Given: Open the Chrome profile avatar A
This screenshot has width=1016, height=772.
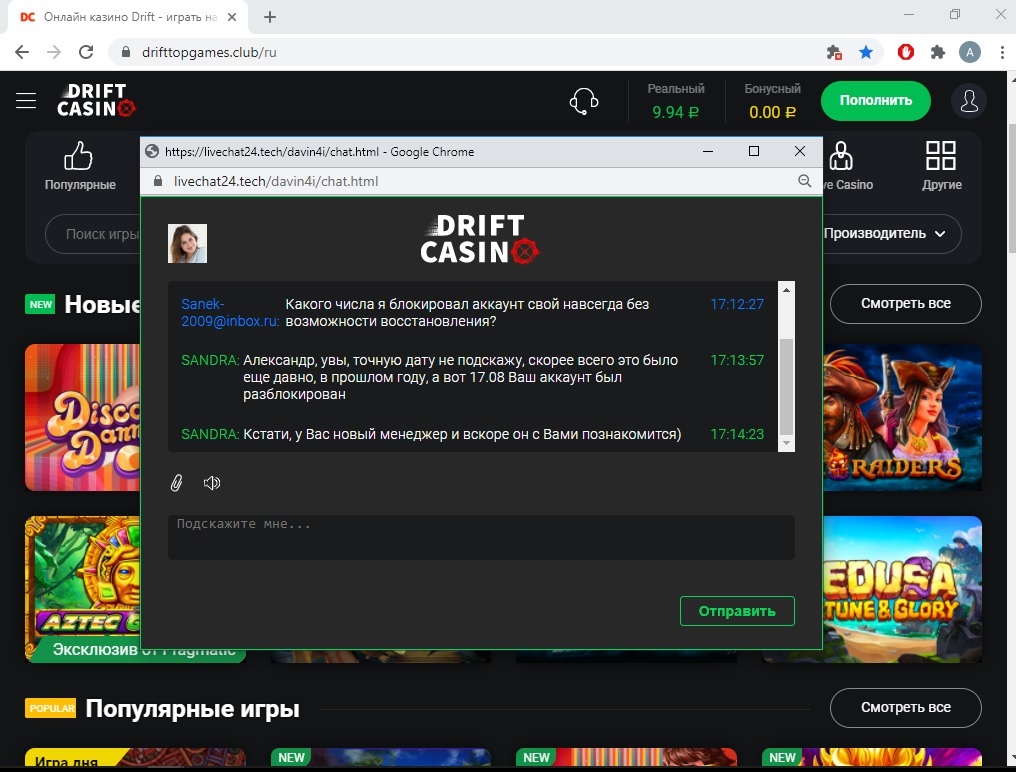Looking at the screenshot, I should (969, 53).
